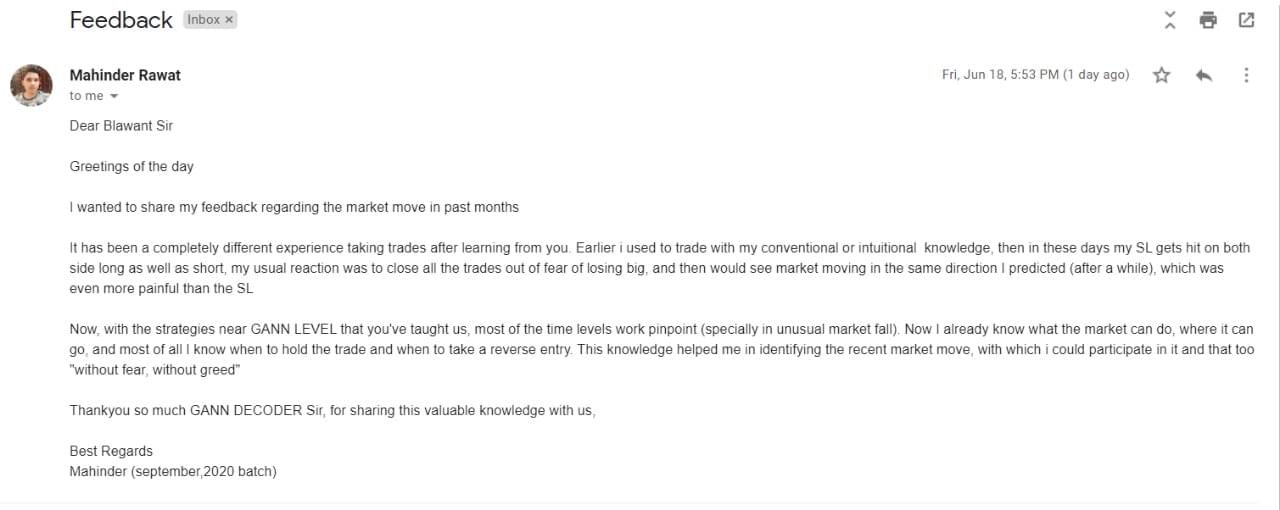
Task: Click the Inbox label tag
Action: (x=203, y=20)
